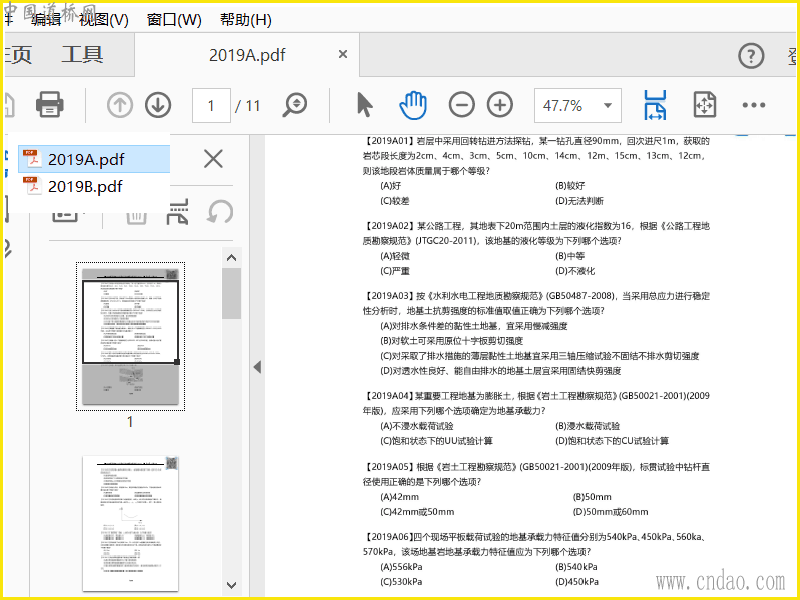800x600 pixels.
Task: Open more tools ellipsis menu
Action: click(754, 105)
